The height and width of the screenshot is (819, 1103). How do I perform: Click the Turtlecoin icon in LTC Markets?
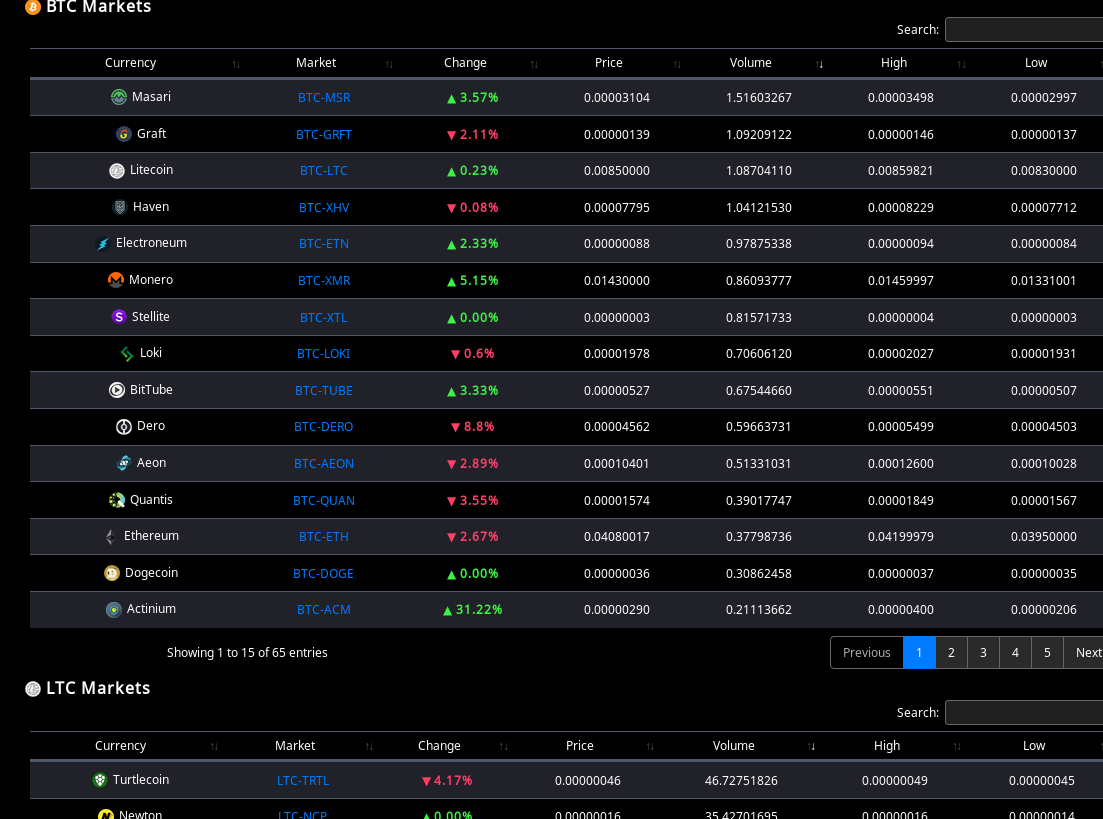(x=100, y=780)
